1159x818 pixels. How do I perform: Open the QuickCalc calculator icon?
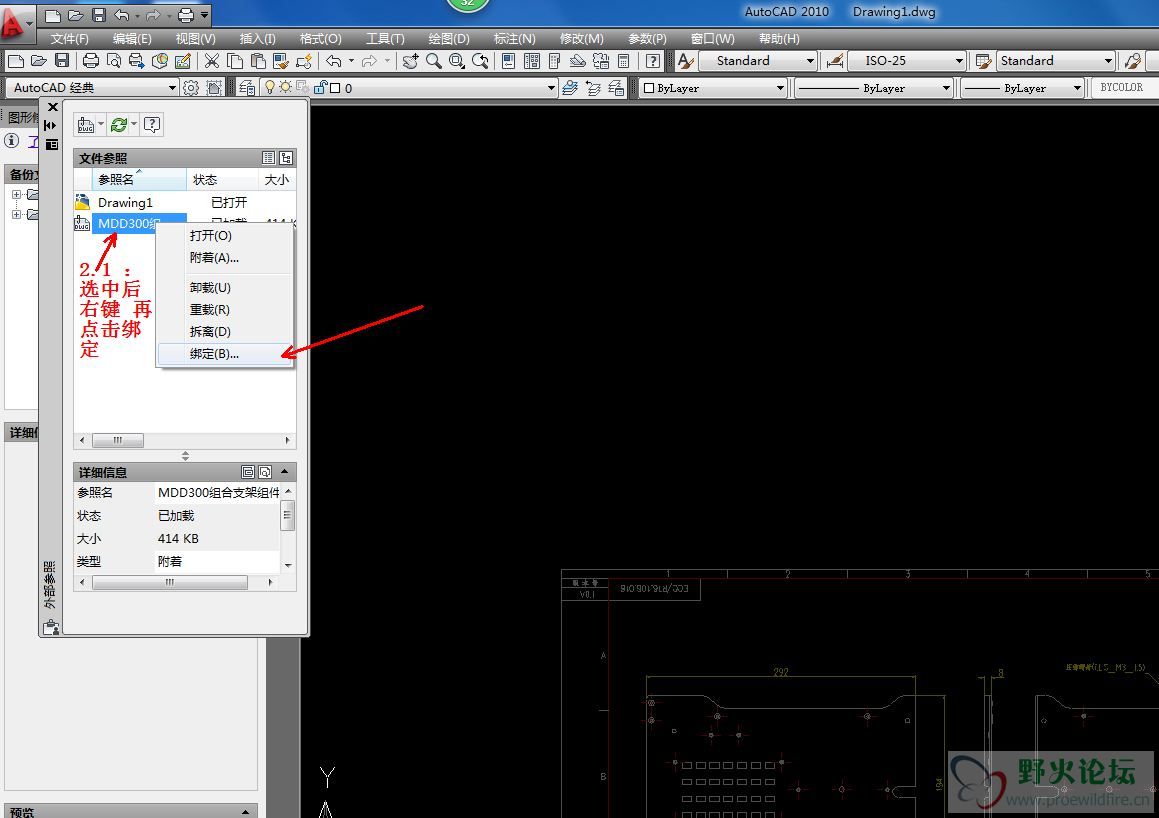pyautogui.click(x=624, y=61)
